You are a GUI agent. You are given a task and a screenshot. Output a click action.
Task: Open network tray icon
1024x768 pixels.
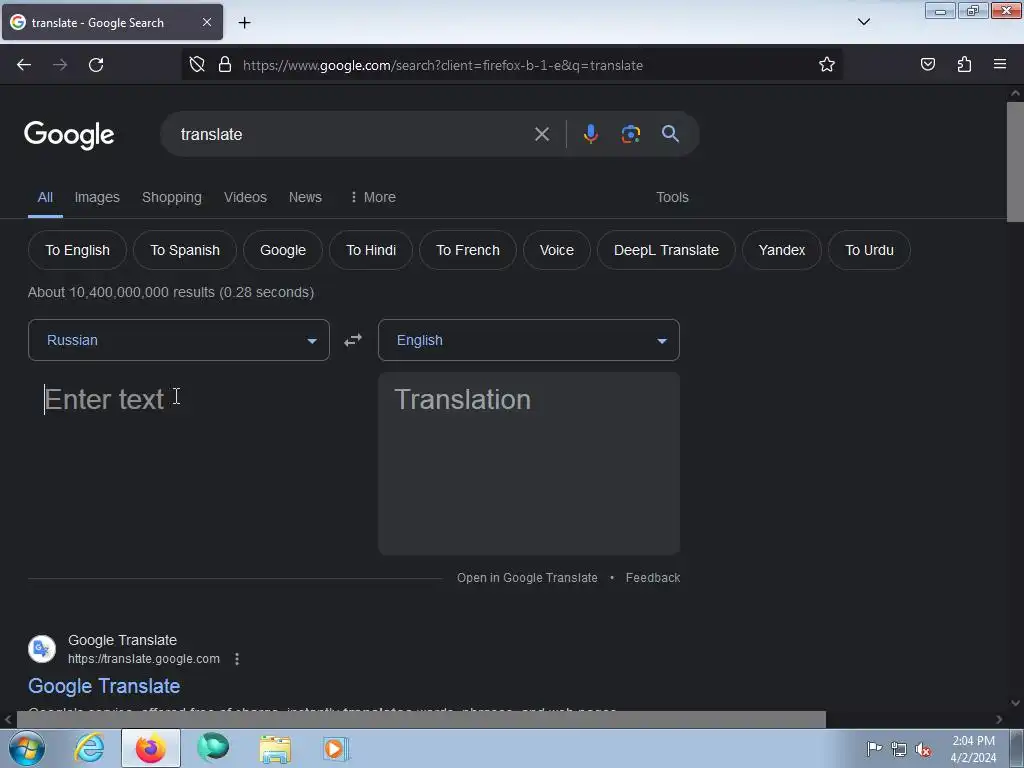coord(899,750)
